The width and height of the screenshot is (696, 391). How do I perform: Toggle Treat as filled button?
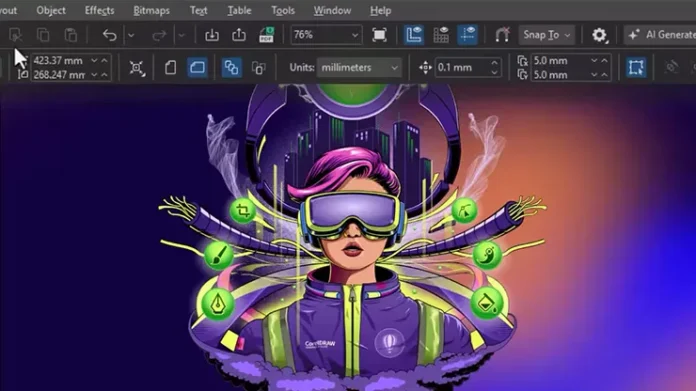636,67
